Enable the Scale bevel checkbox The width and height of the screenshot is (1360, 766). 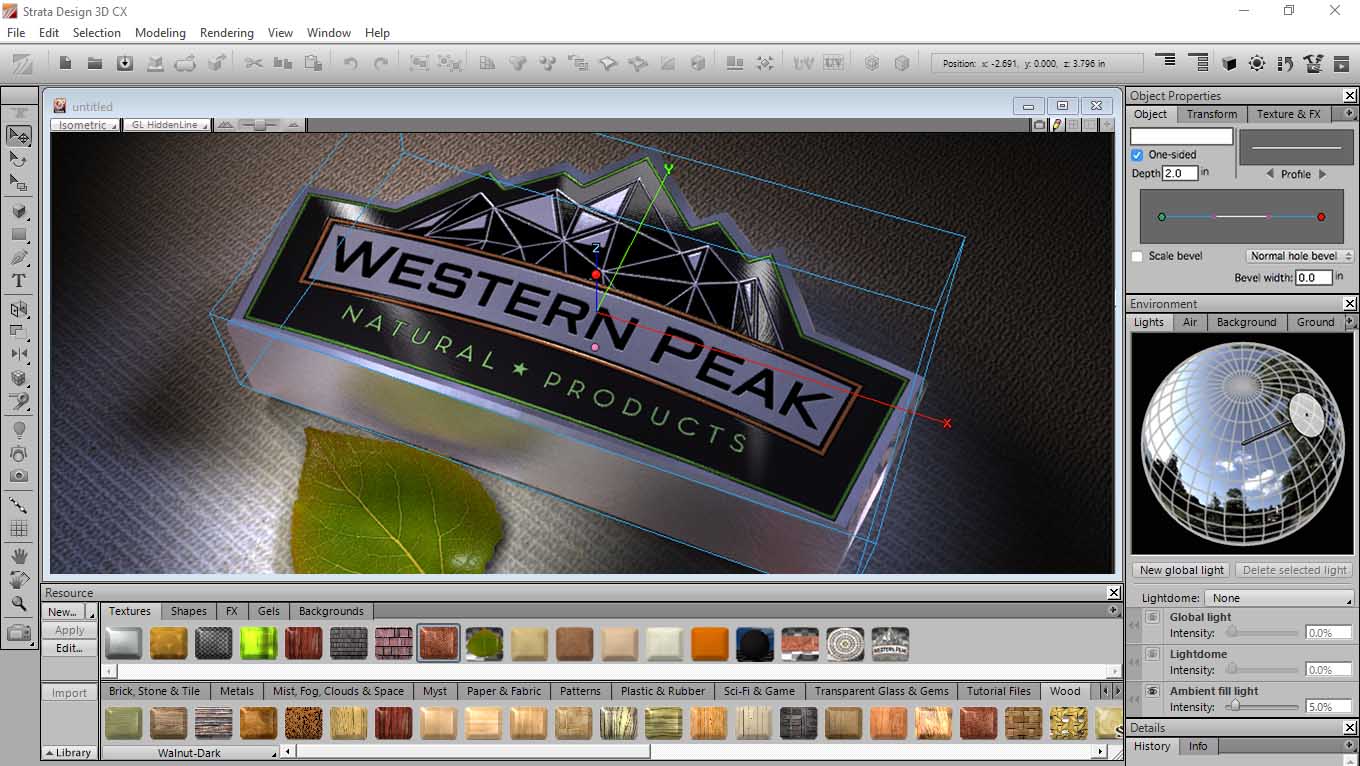[1137, 256]
